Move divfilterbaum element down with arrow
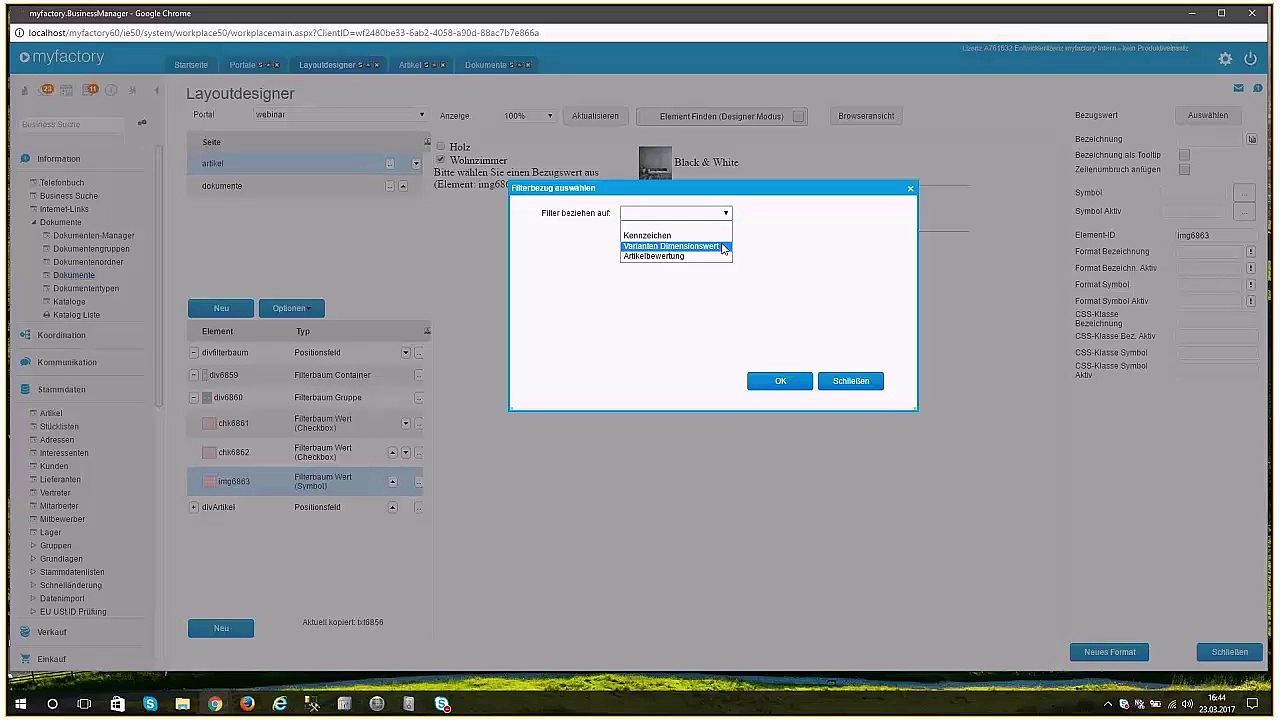This screenshot has width=1280, height=720. [405, 353]
